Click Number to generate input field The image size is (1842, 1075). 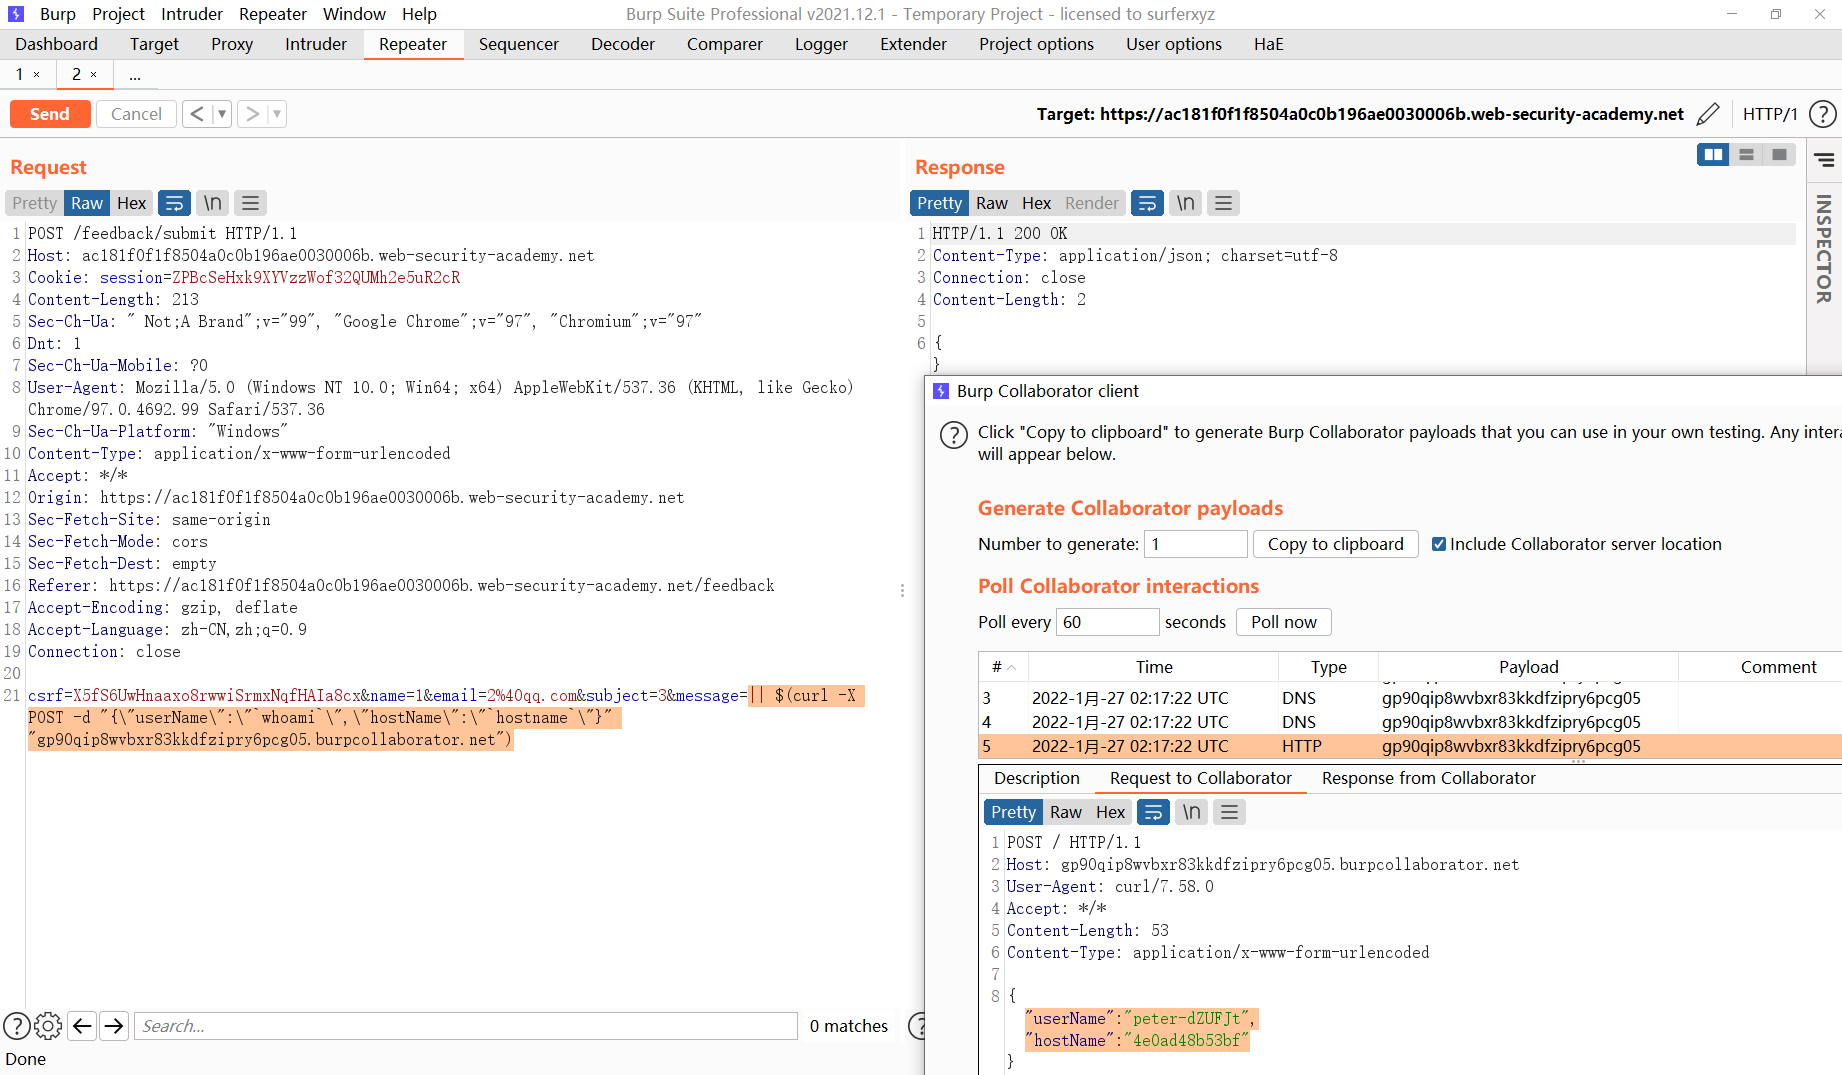coord(1195,544)
